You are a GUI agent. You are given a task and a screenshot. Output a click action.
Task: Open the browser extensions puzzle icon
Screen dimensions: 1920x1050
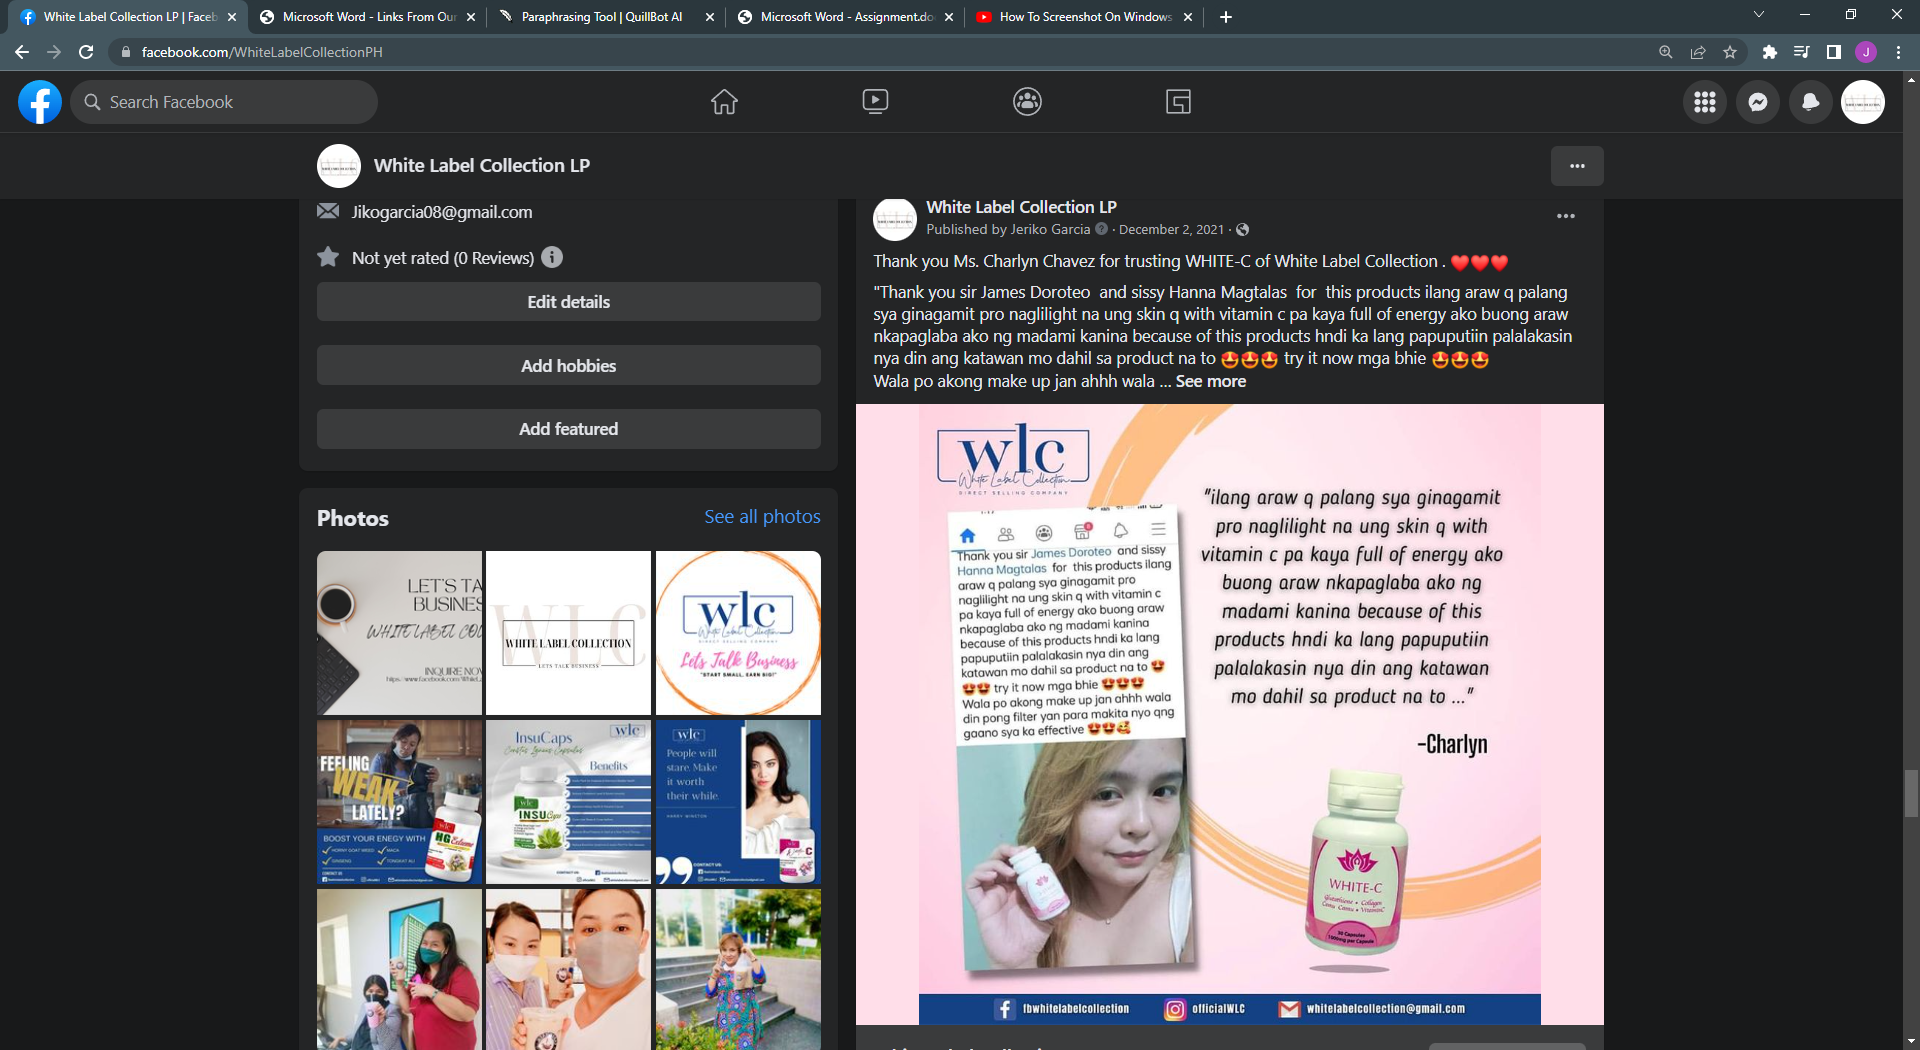pos(1768,52)
